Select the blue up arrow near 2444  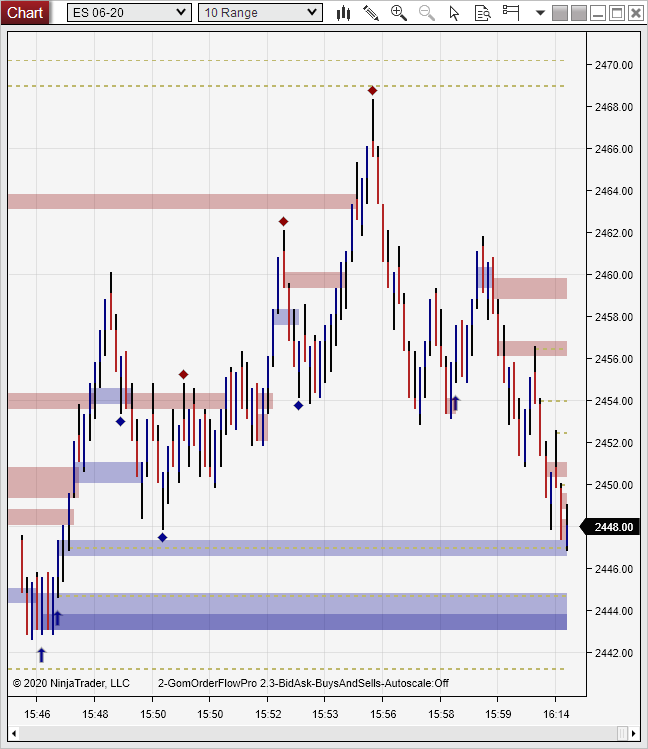(x=57, y=618)
